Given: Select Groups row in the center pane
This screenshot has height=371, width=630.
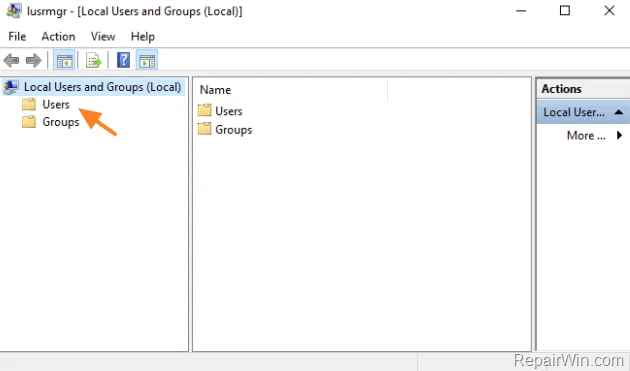Looking at the screenshot, I should click(x=233, y=129).
